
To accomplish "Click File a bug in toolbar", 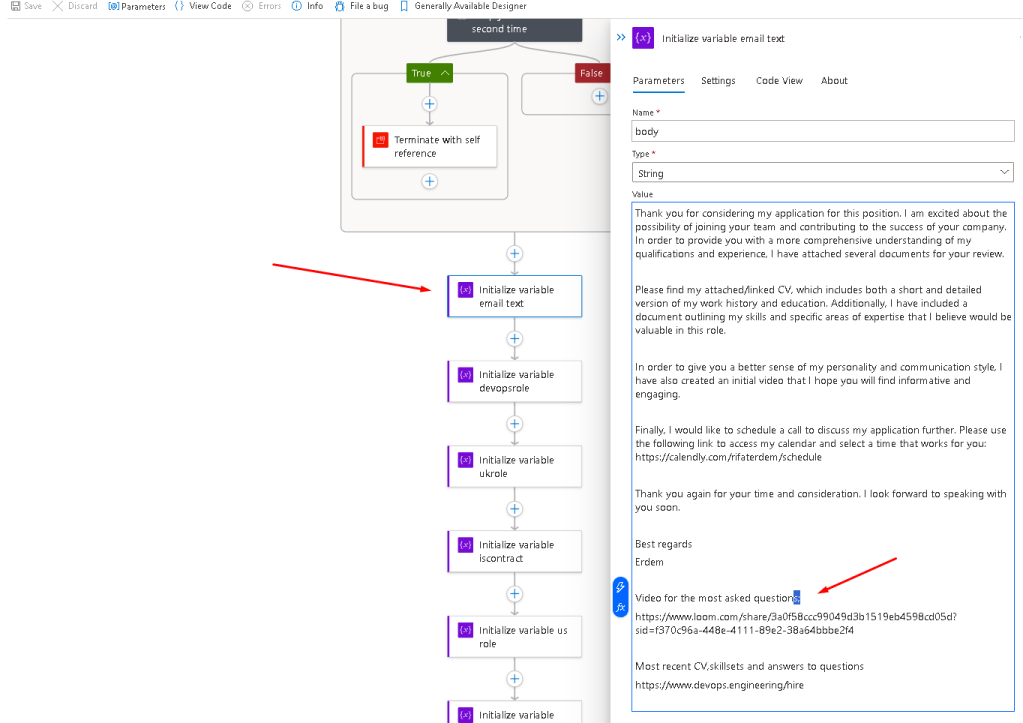I will (x=361, y=6).
